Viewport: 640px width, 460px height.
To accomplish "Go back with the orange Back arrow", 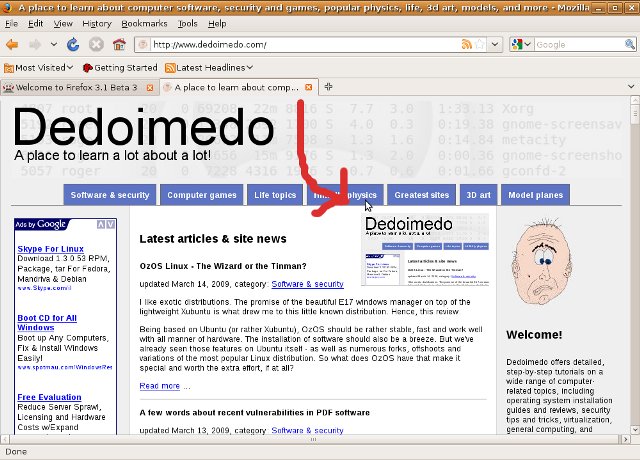I will [x=12, y=44].
